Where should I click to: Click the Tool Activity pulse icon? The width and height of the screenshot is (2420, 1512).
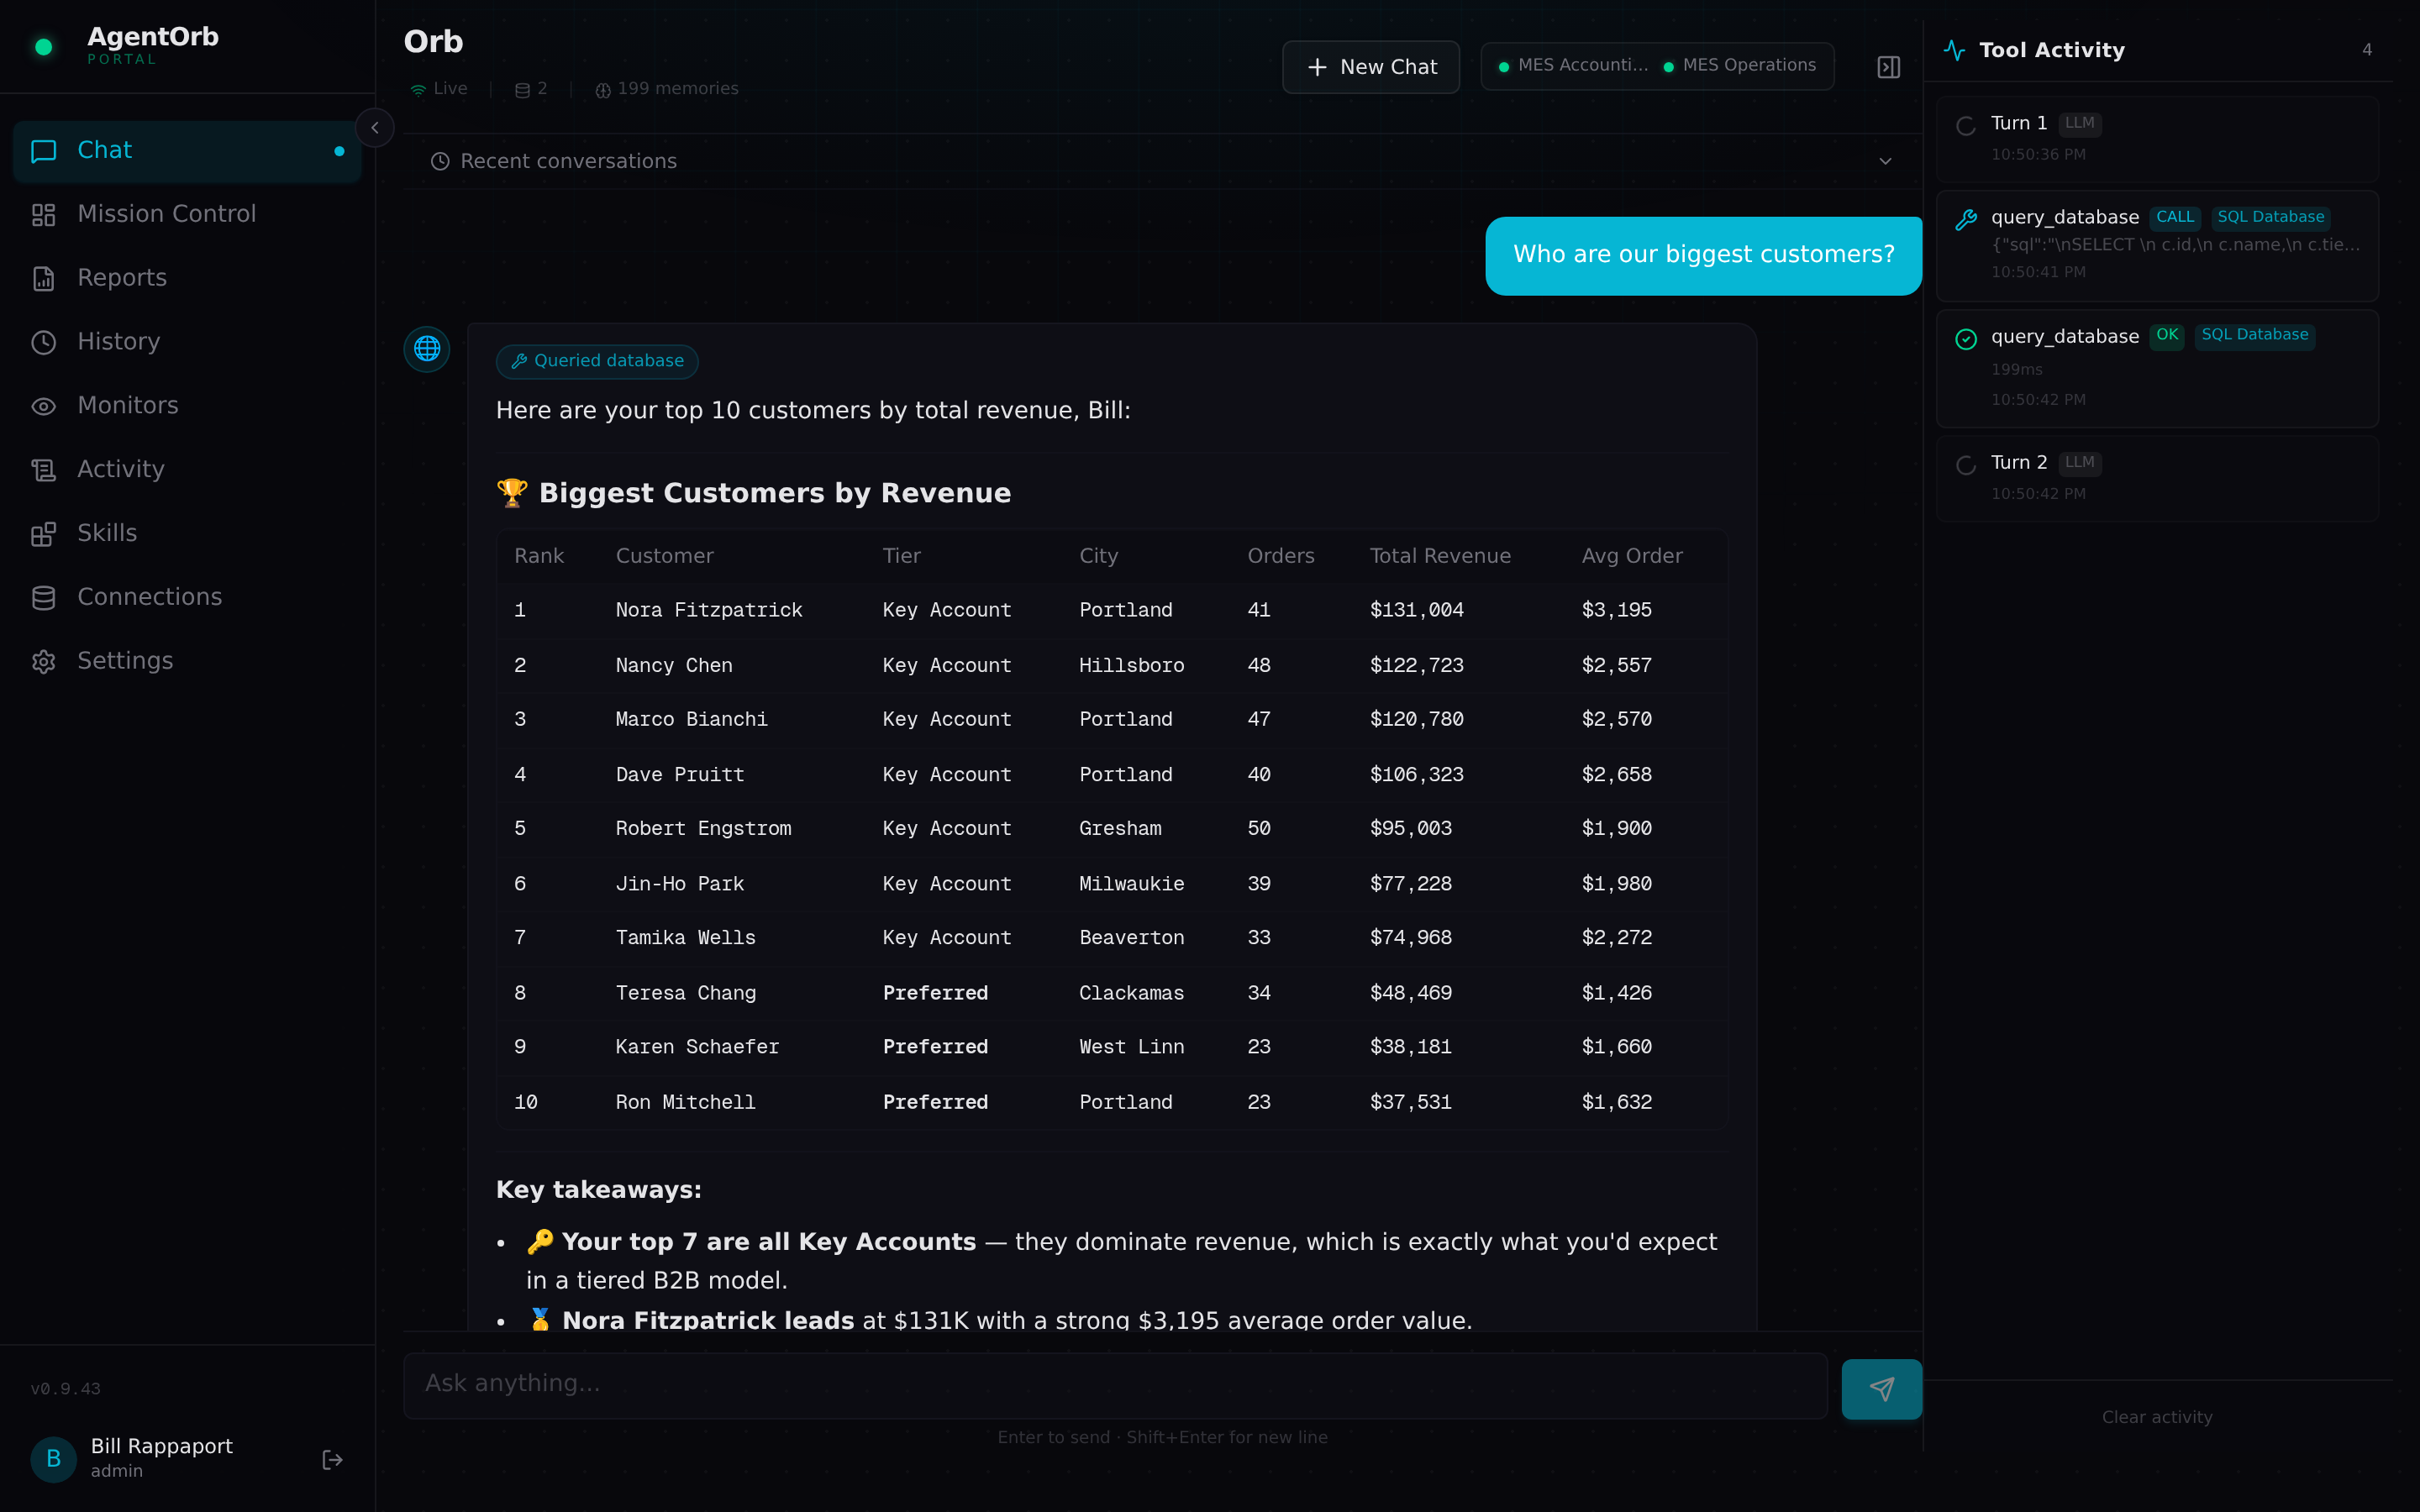click(1954, 50)
